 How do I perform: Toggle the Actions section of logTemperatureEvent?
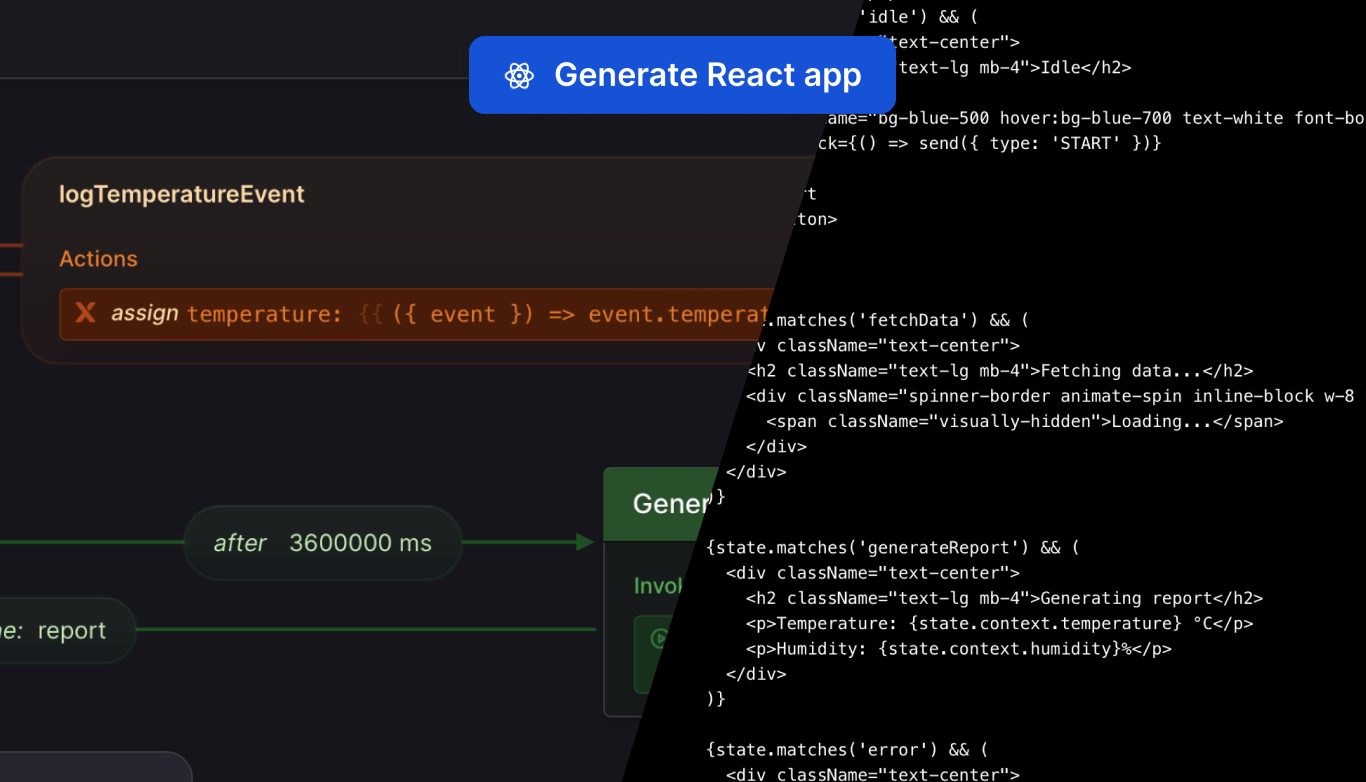click(x=98, y=258)
